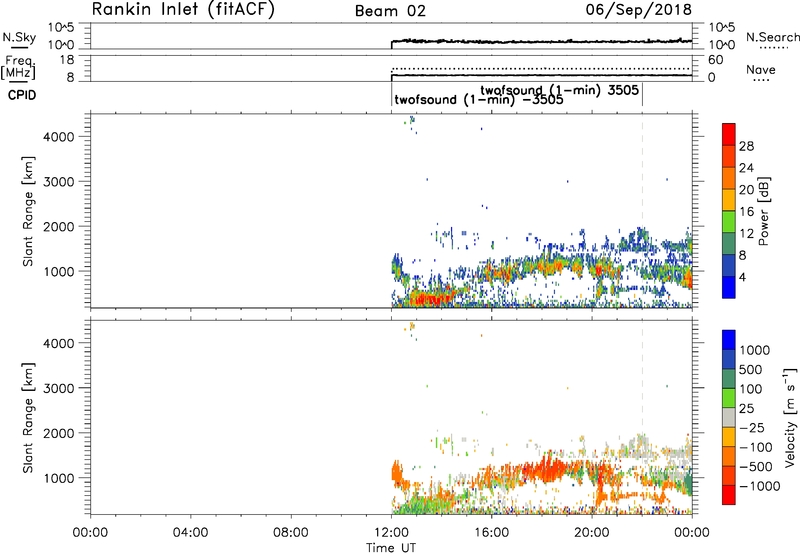Click power color bar value '16'
The height and width of the screenshot is (554, 800).
pos(746,212)
